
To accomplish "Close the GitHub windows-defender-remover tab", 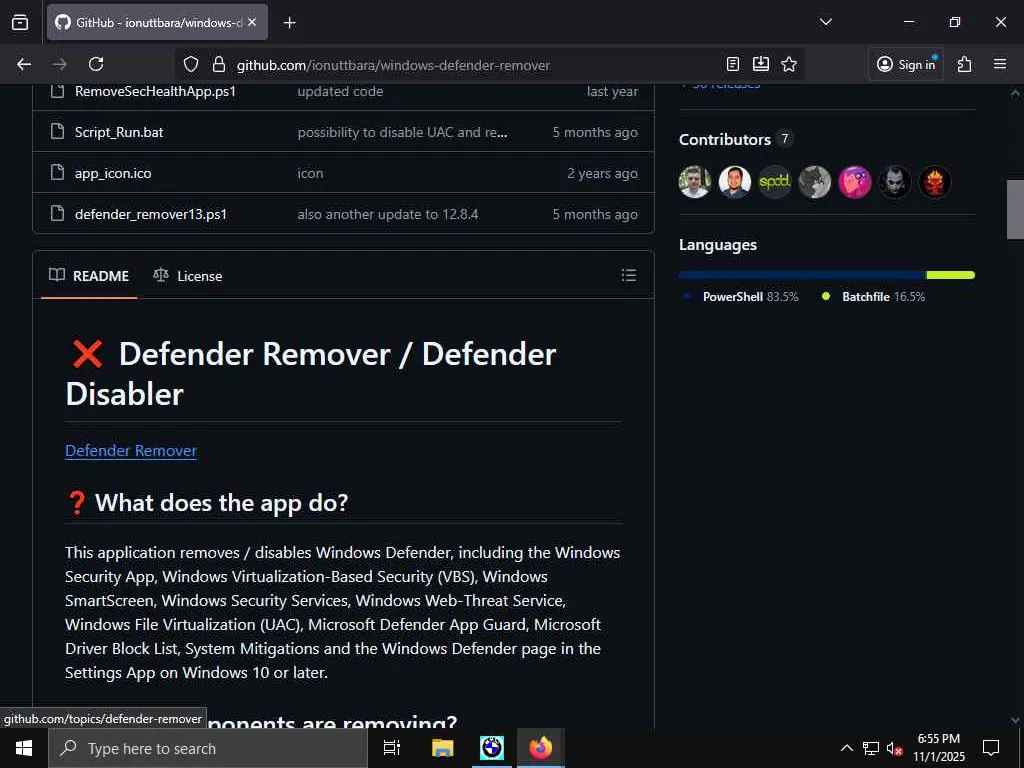I will [x=252, y=22].
